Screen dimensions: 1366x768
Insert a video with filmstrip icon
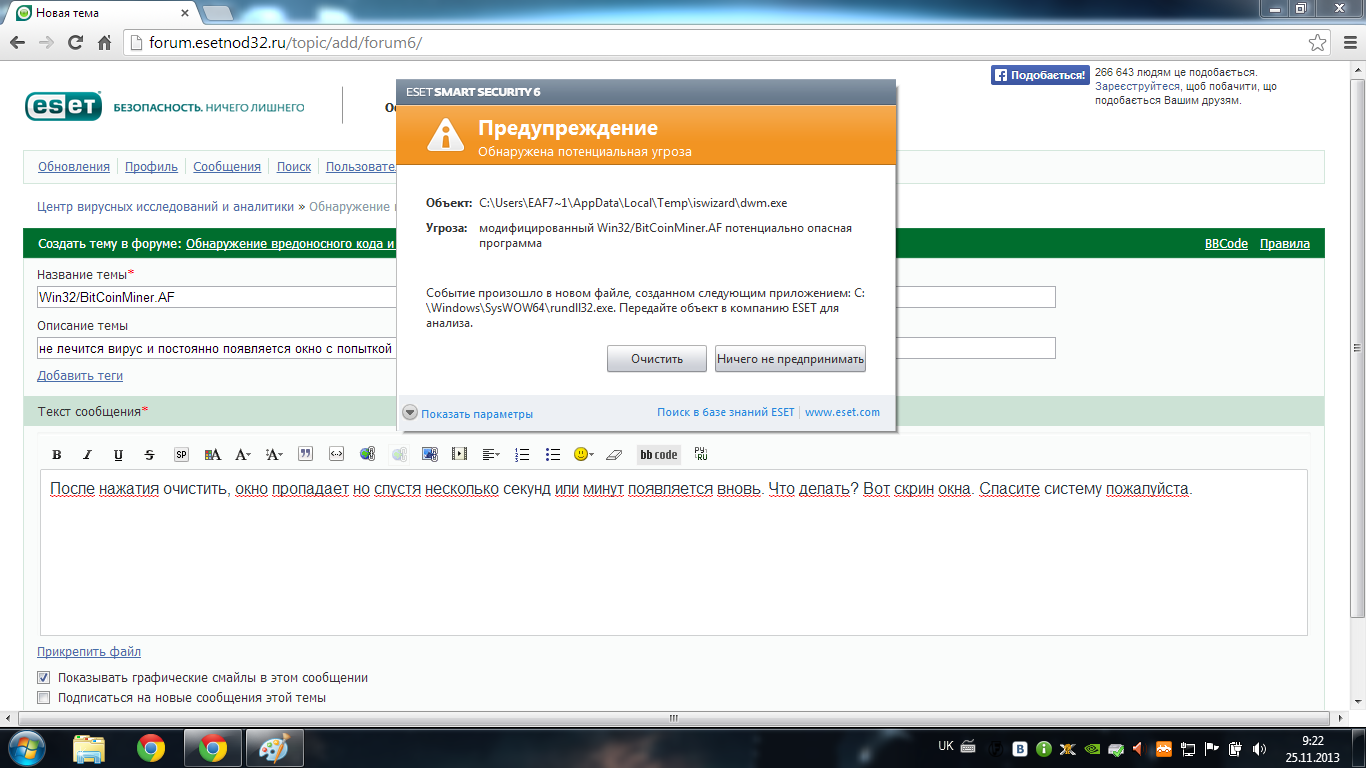tap(460, 454)
